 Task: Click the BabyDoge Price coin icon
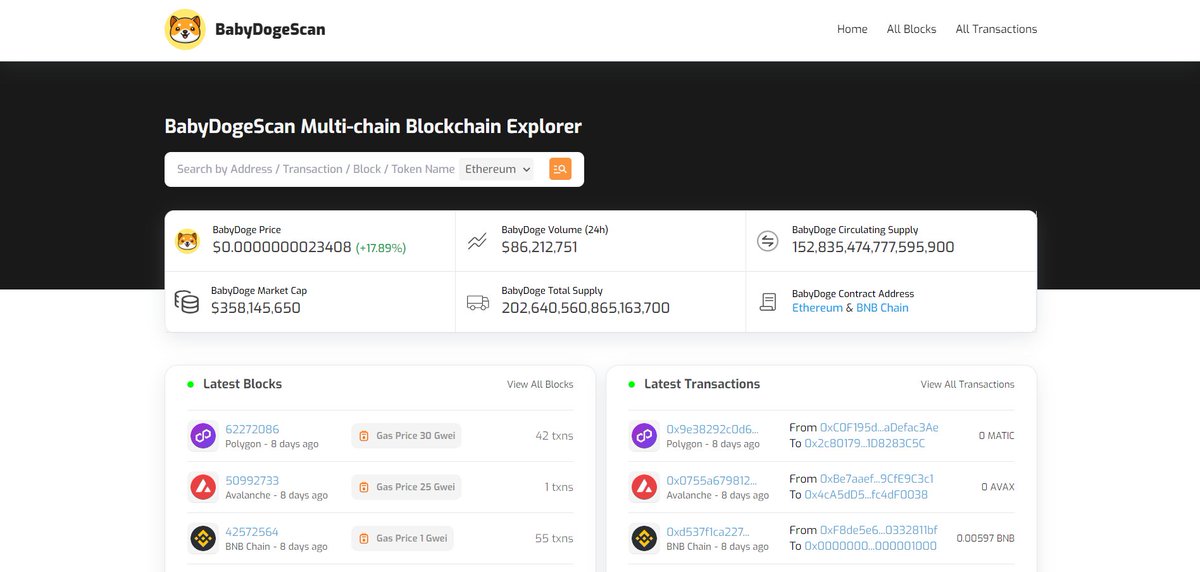point(188,241)
